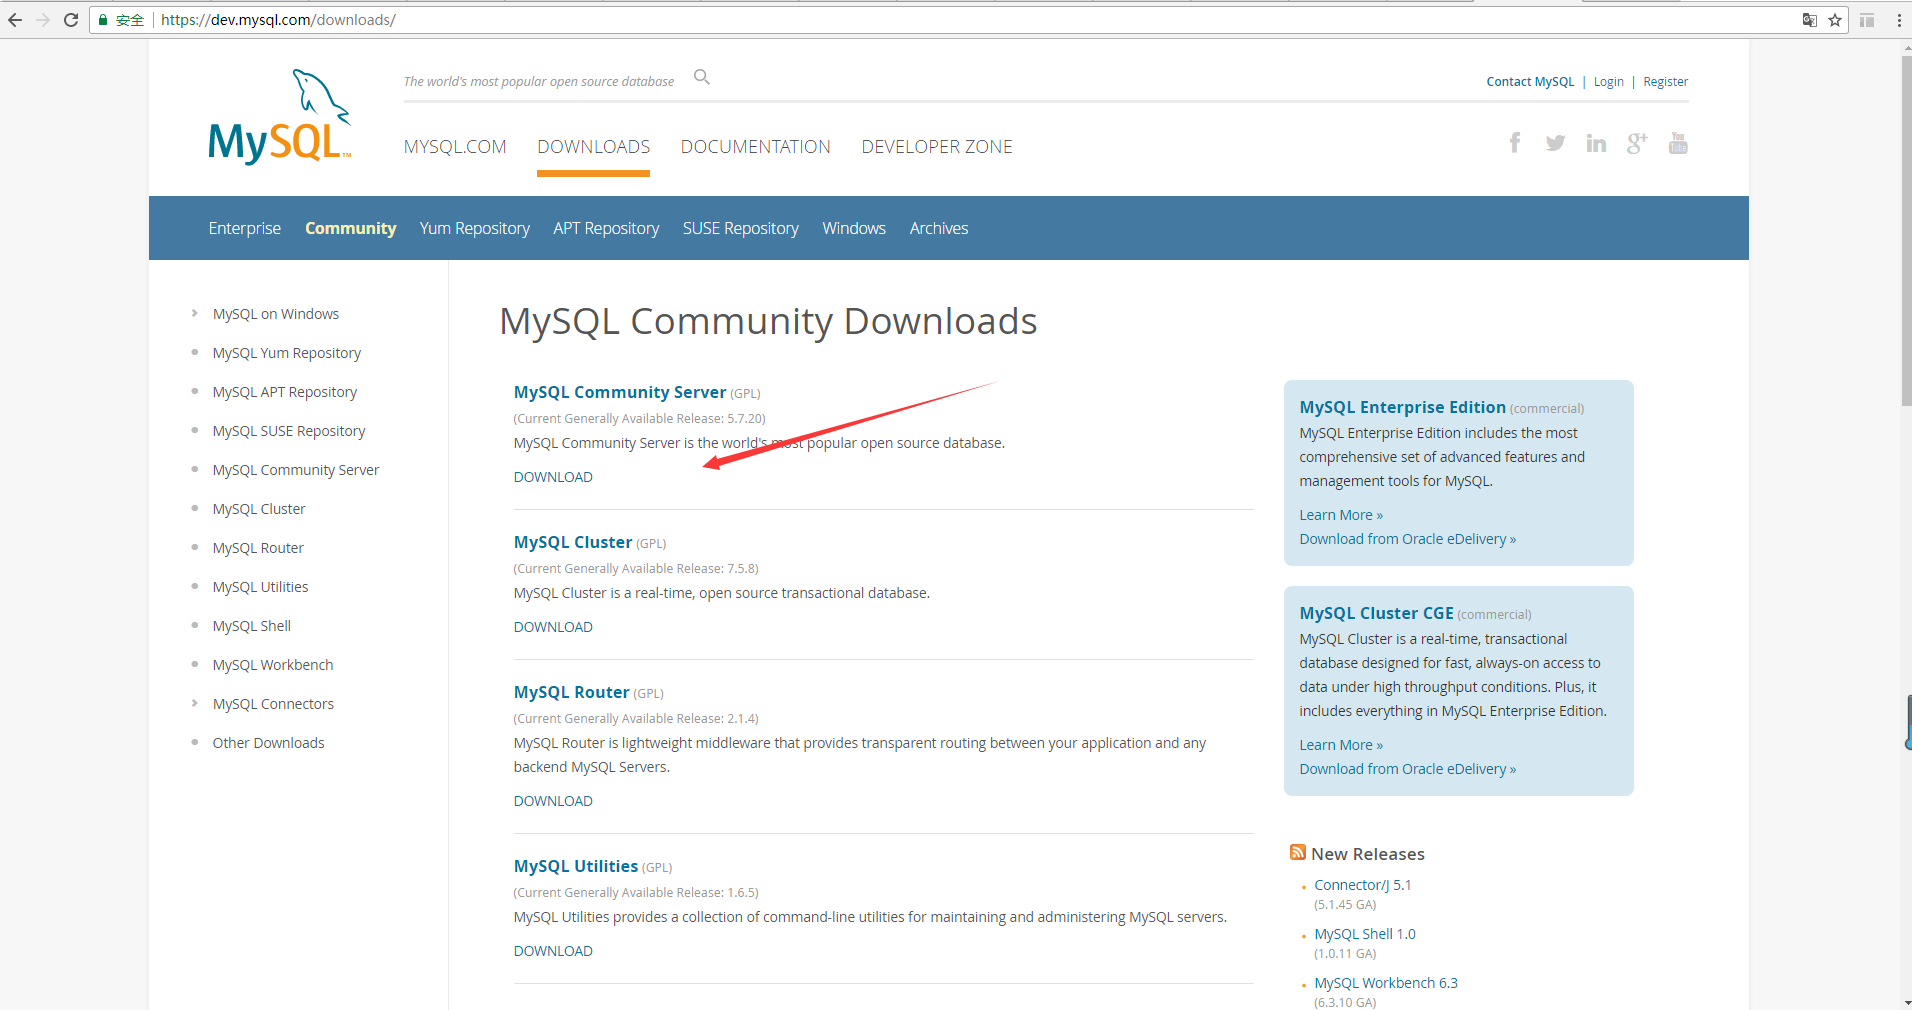Open MySQL Yum Repository in the sidebar
The image size is (1912, 1010).
pos(287,353)
